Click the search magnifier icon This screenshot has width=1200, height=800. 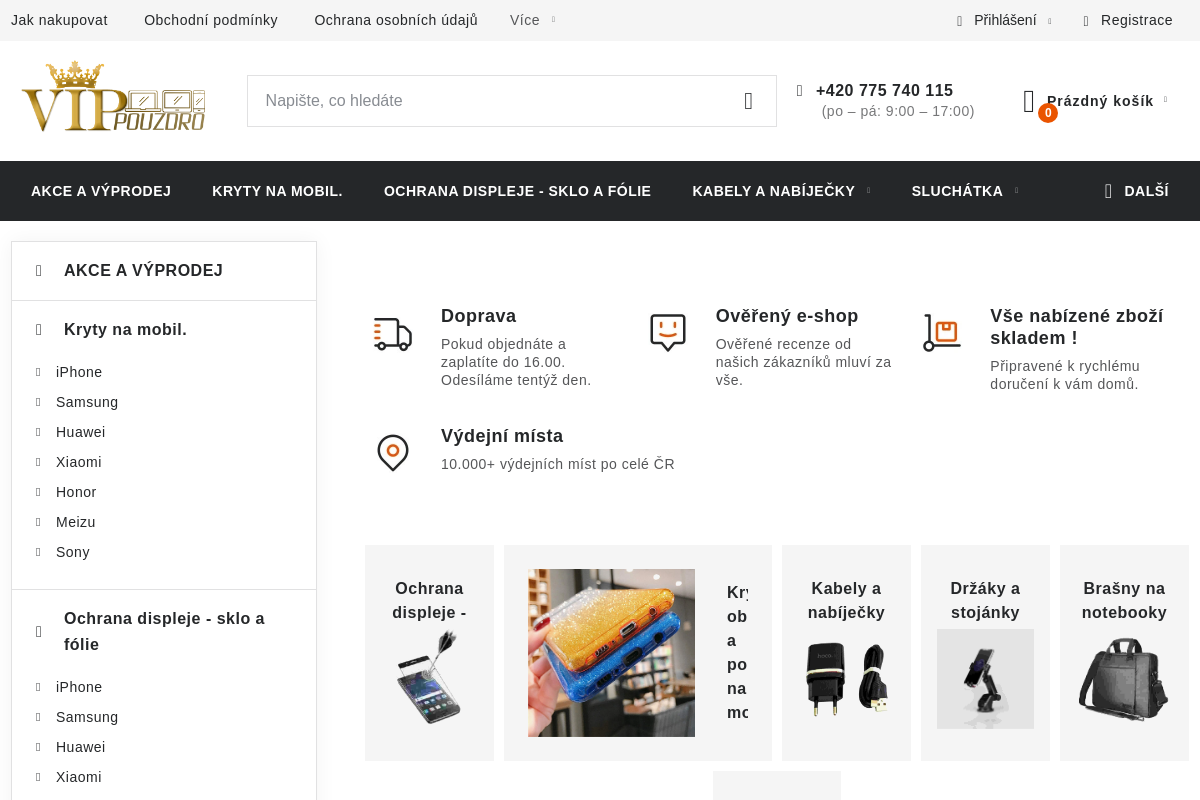tap(748, 101)
